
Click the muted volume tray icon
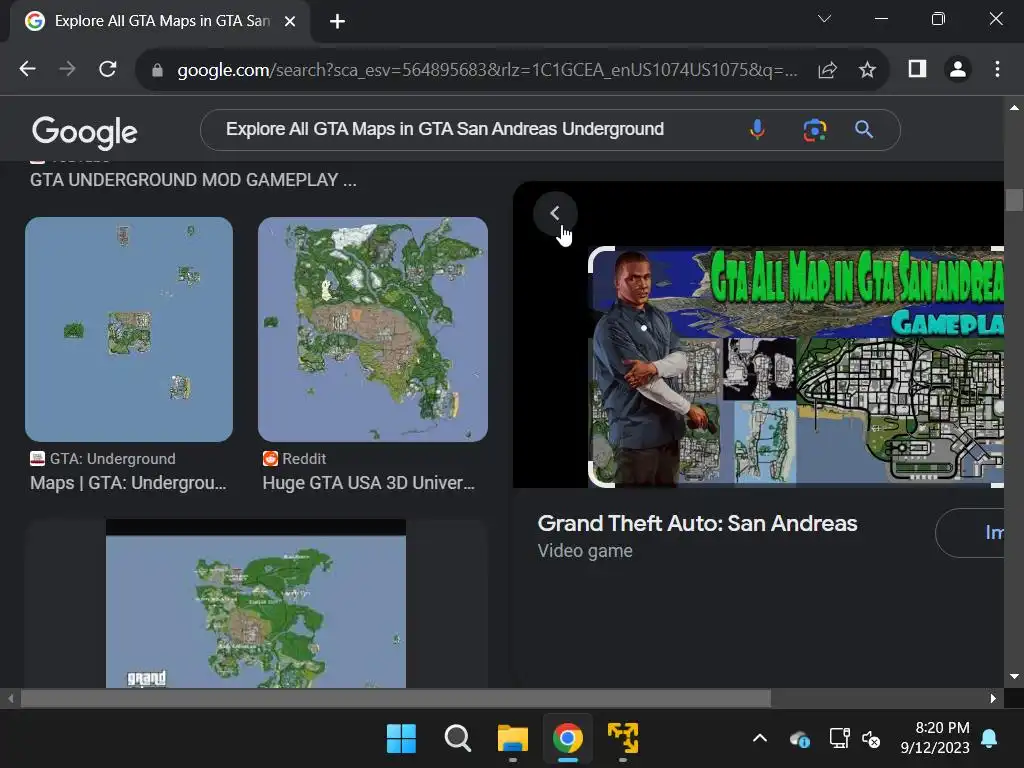pos(871,739)
